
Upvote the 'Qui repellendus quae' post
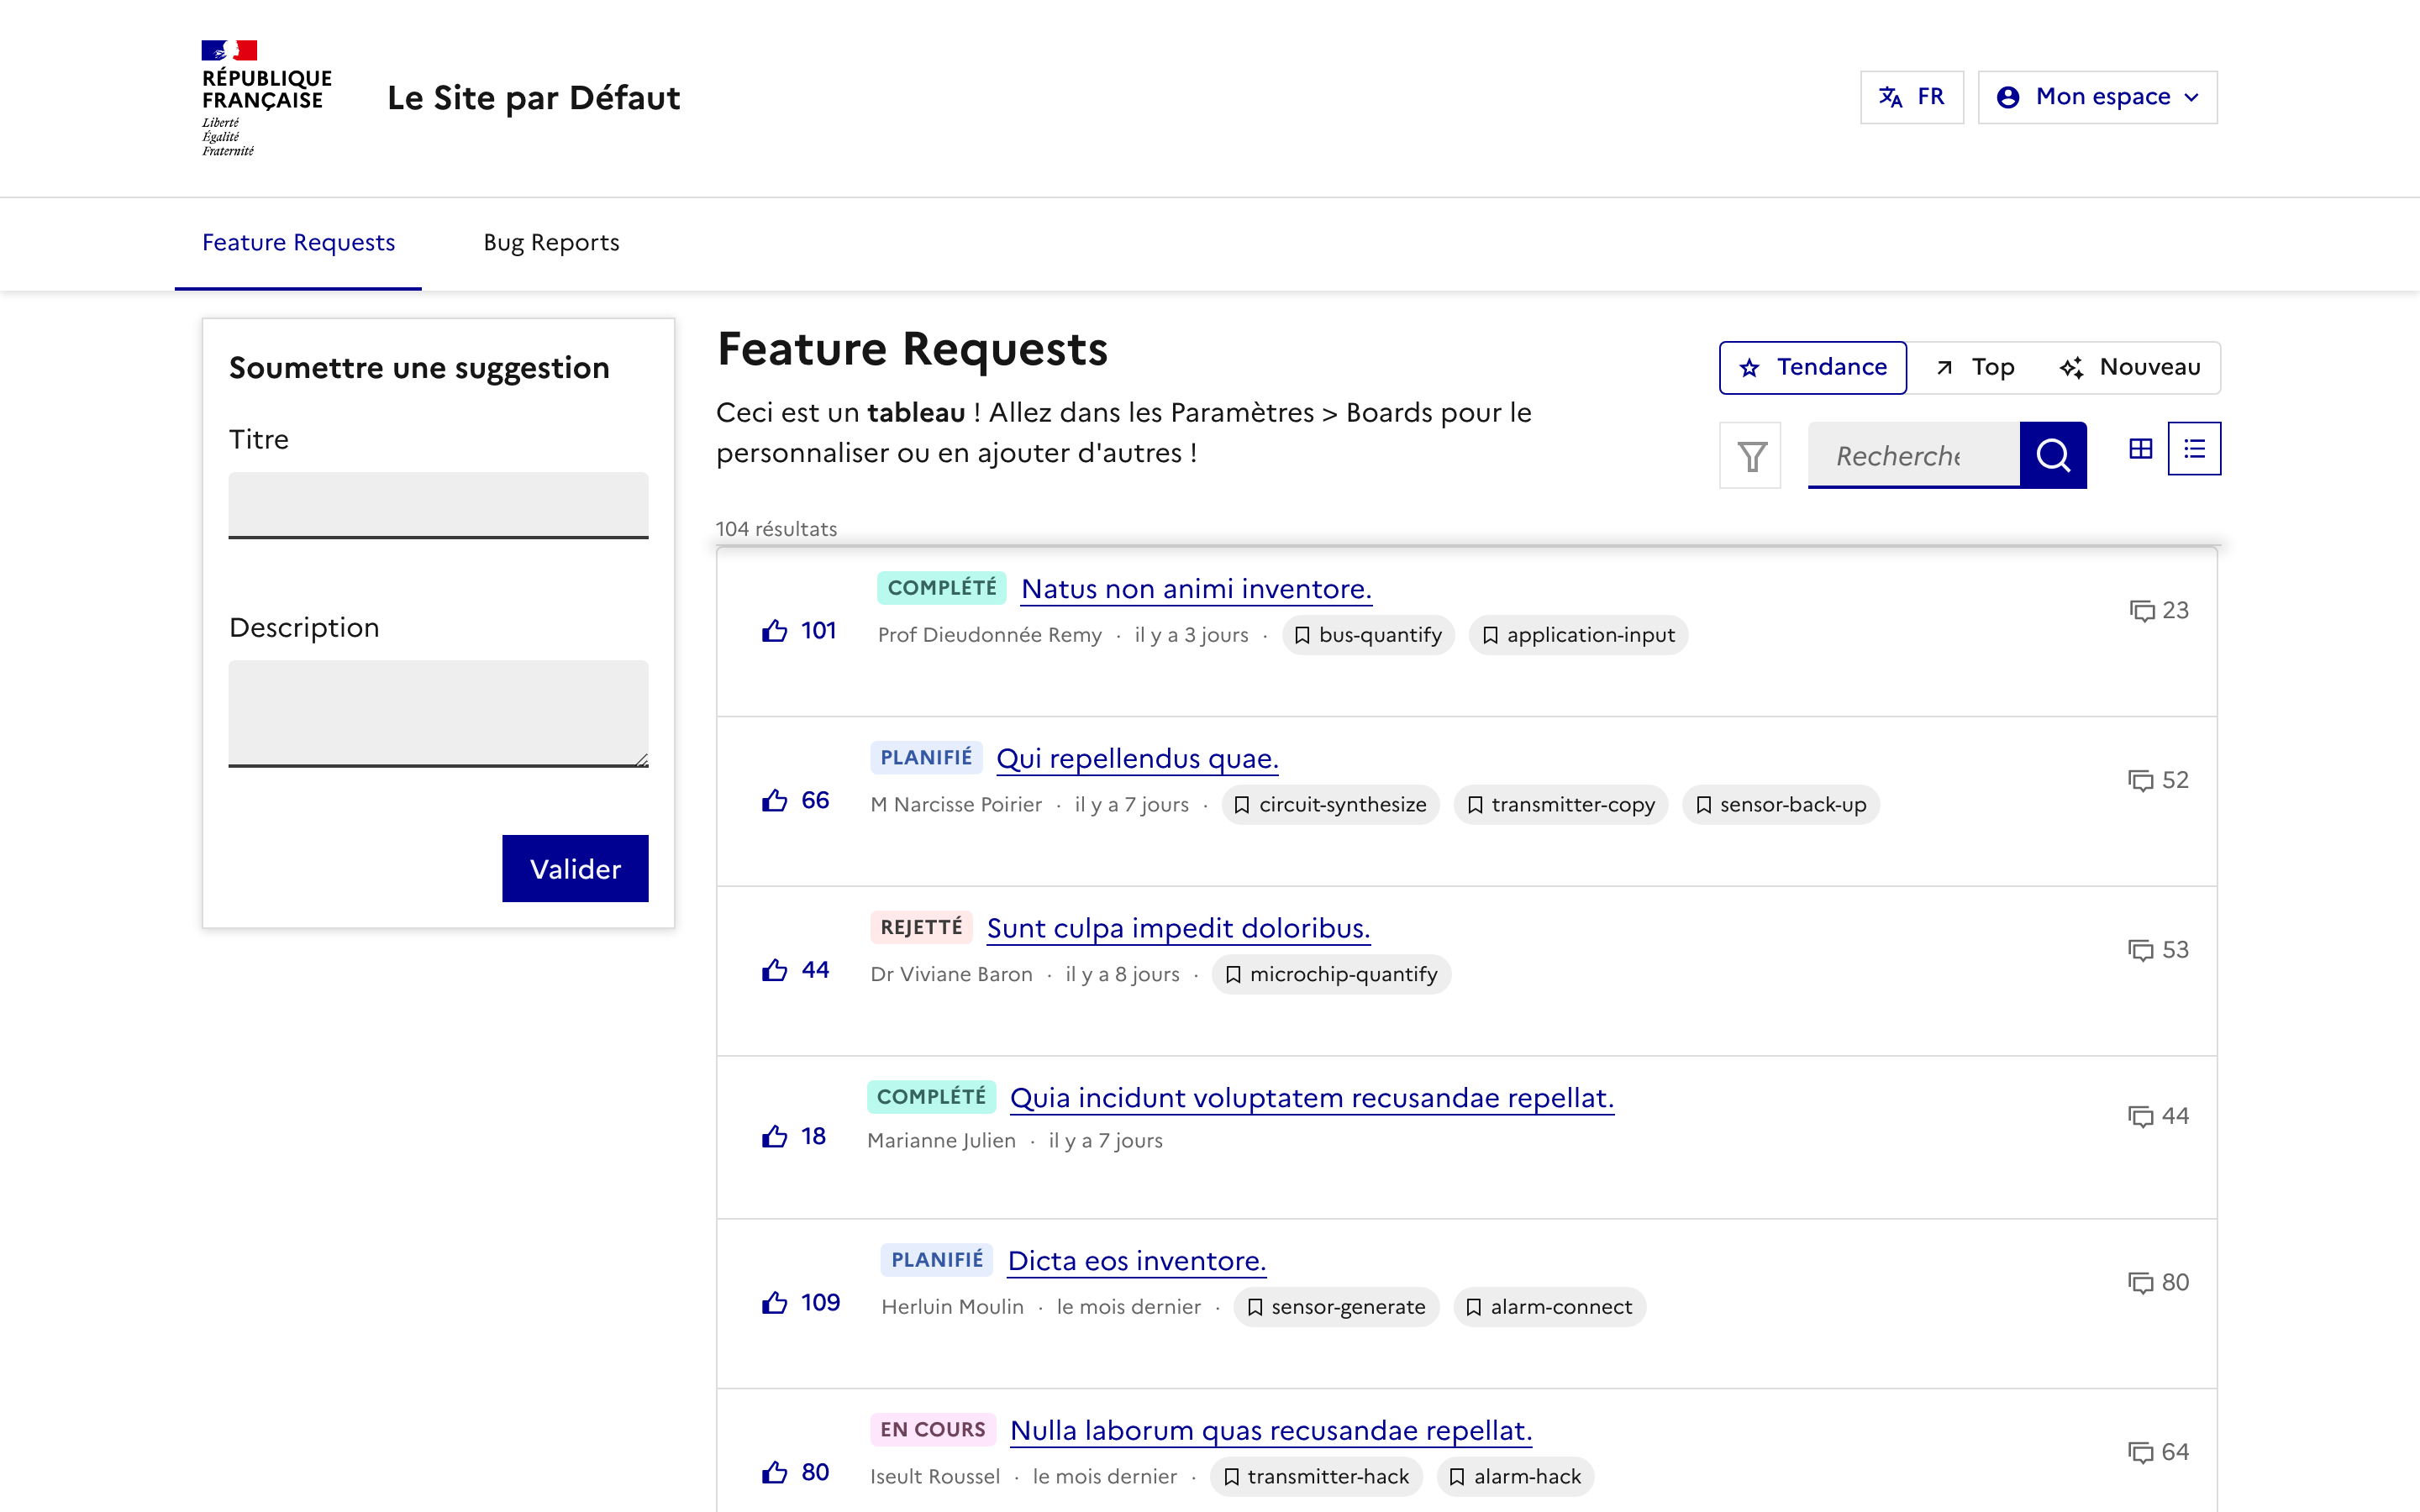coord(775,800)
